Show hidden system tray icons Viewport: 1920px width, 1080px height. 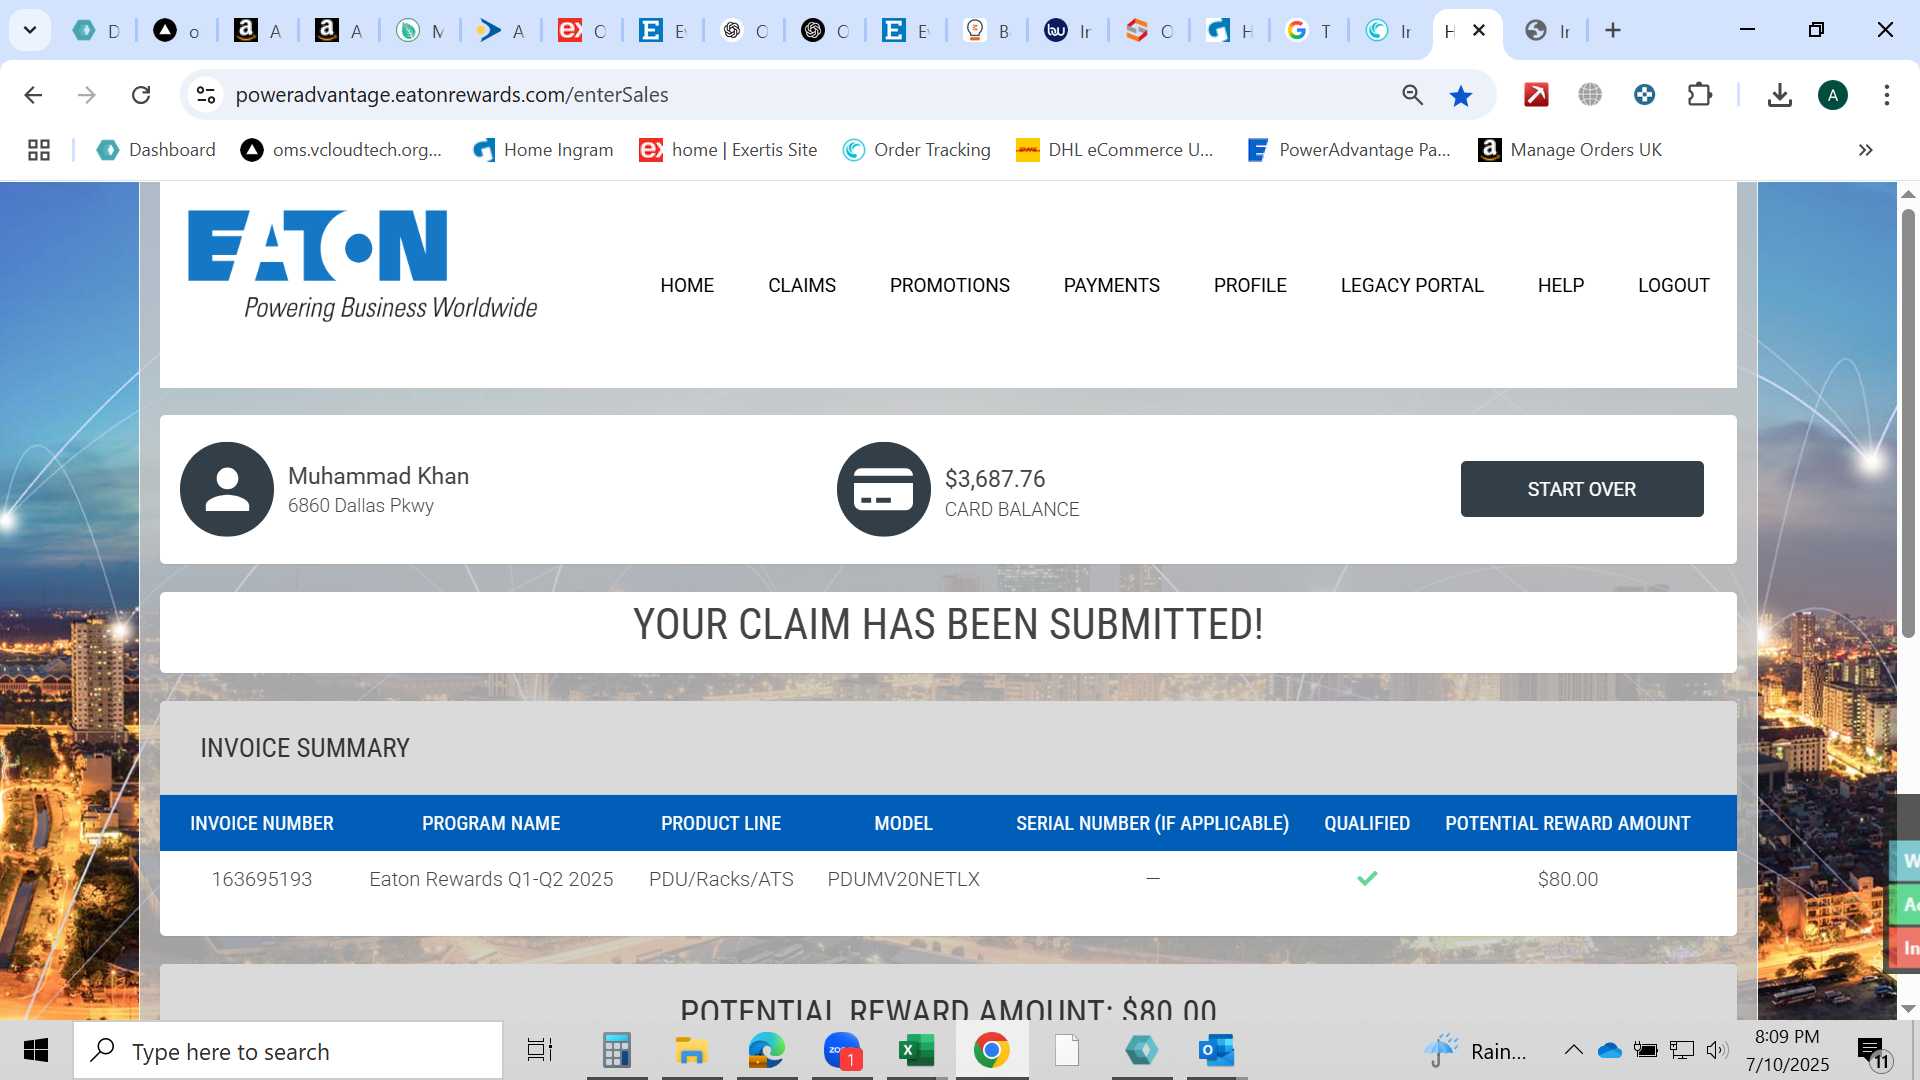click(x=1573, y=1050)
